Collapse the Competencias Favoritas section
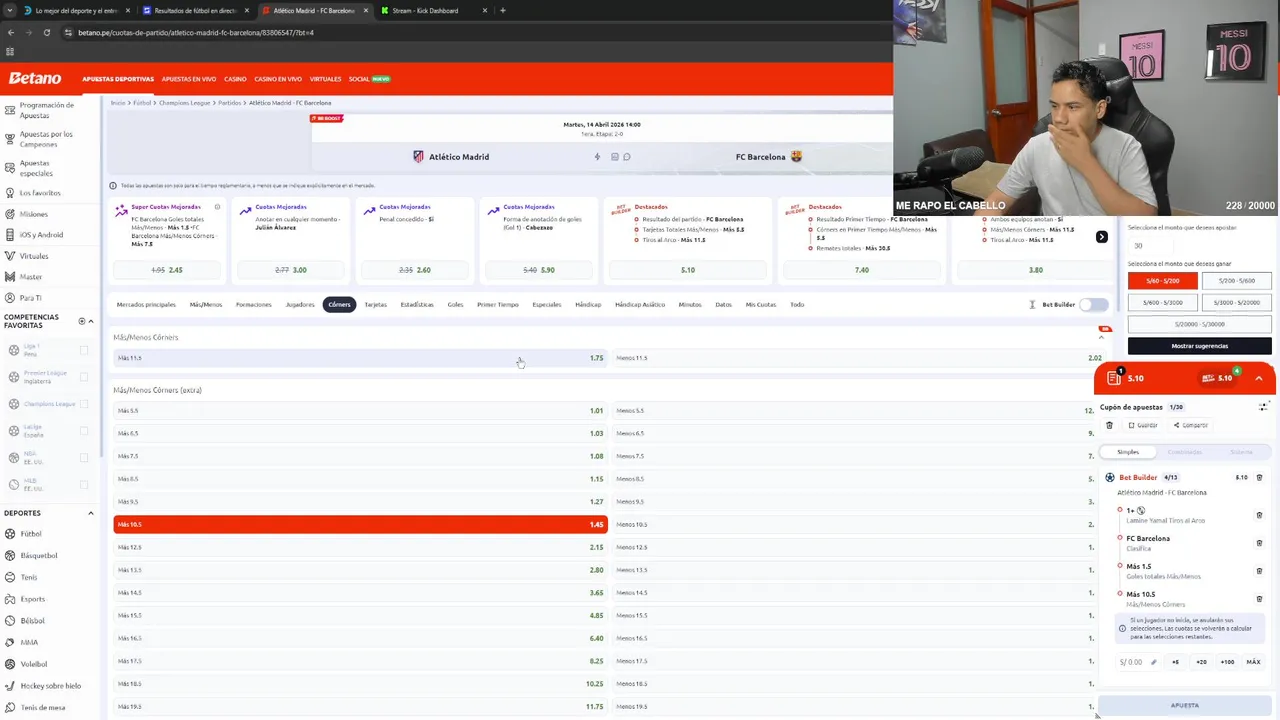Viewport: 1280px width, 720px height. (91, 321)
